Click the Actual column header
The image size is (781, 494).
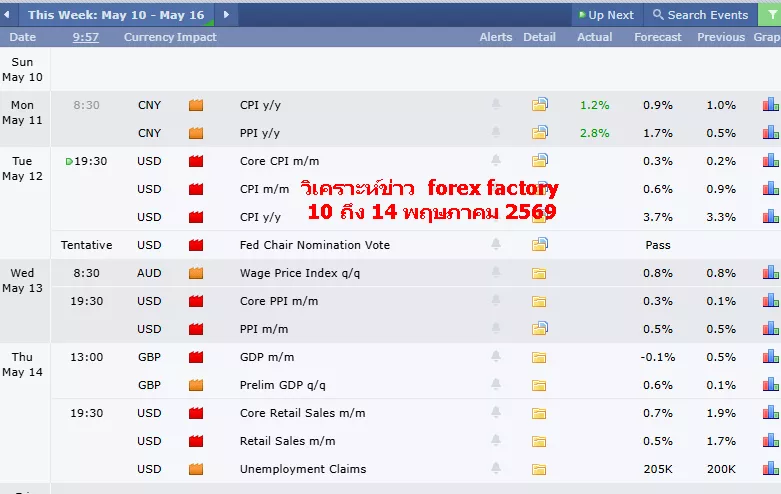(x=594, y=37)
